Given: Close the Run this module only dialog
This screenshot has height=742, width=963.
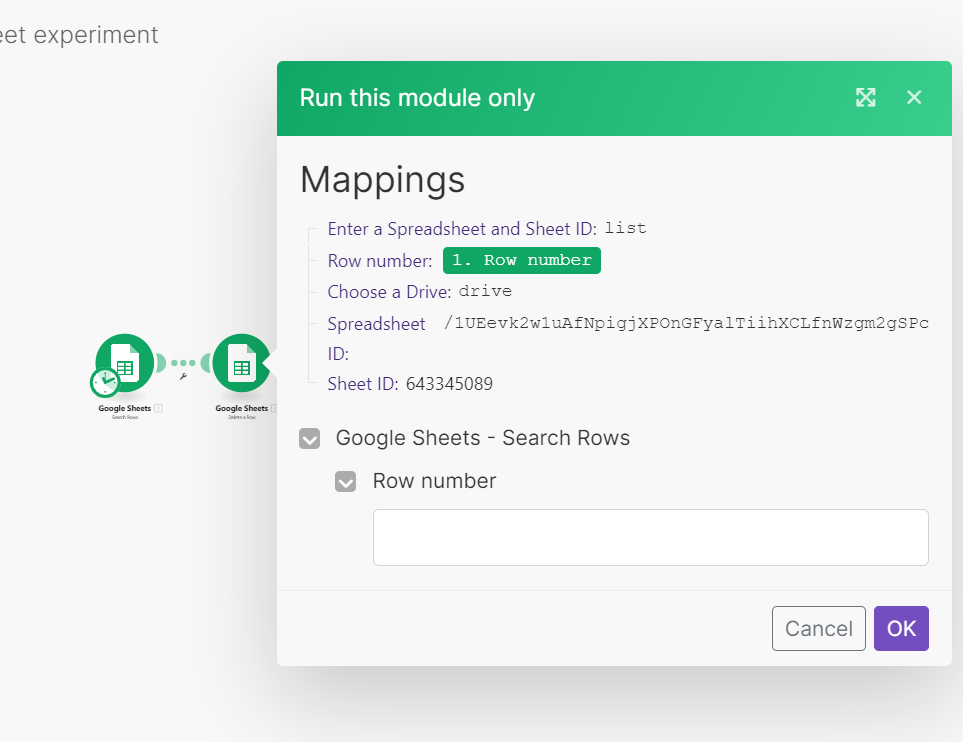Looking at the screenshot, I should pyautogui.click(x=914, y=97).
